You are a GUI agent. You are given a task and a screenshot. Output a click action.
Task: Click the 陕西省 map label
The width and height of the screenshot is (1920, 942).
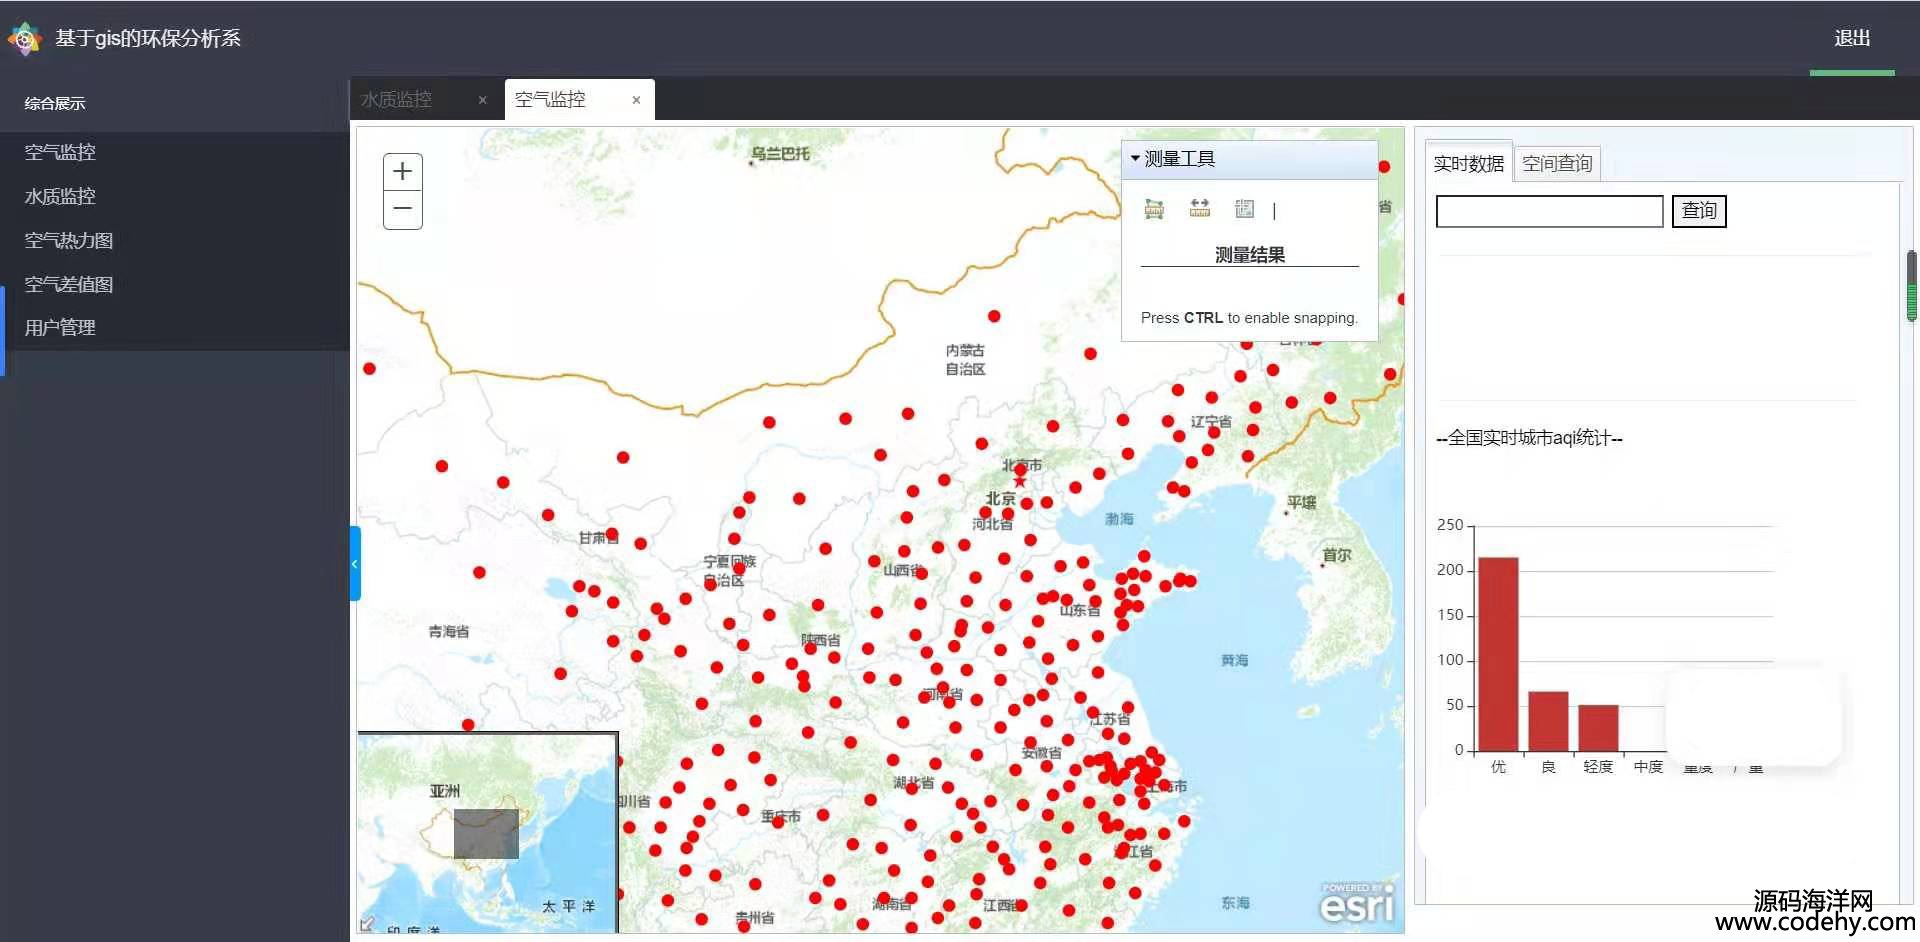click(820, 640)
